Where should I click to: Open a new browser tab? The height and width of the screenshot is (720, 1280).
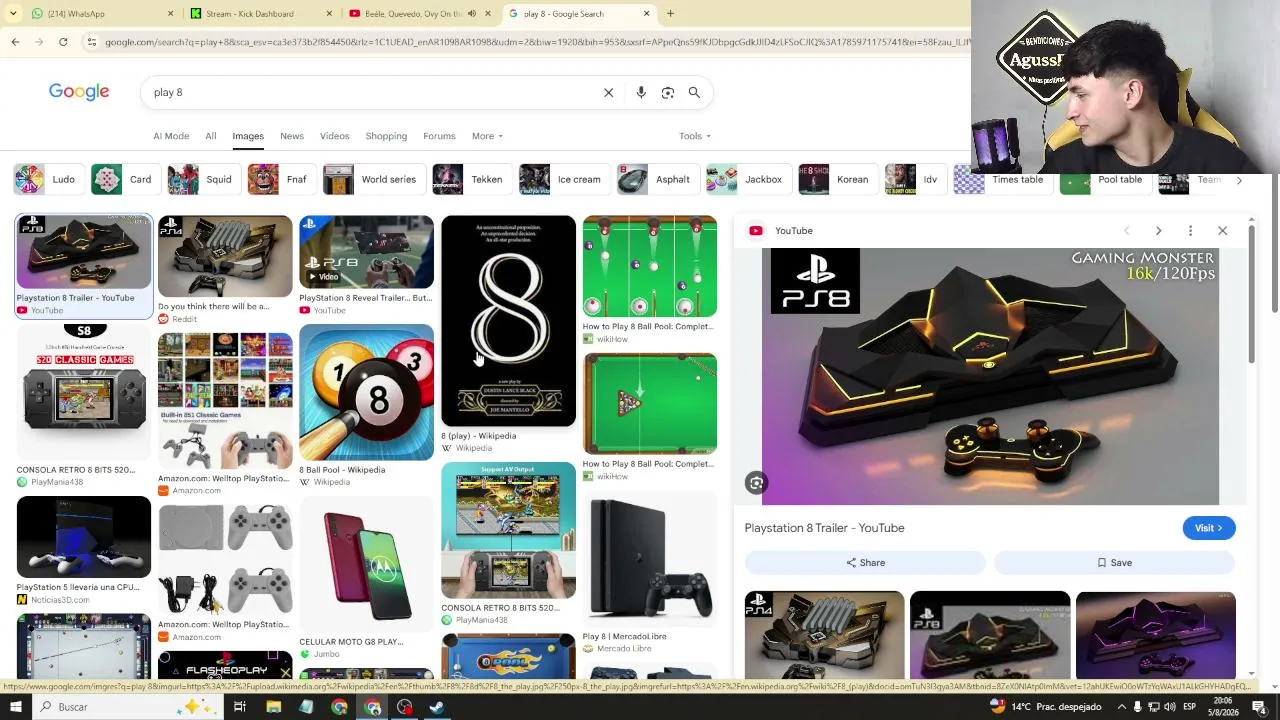[x=670, y=14]
